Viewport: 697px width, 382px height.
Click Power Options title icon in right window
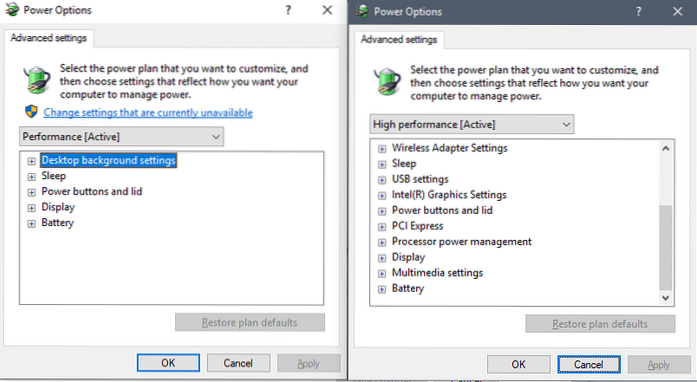click(x=362, y=11)
